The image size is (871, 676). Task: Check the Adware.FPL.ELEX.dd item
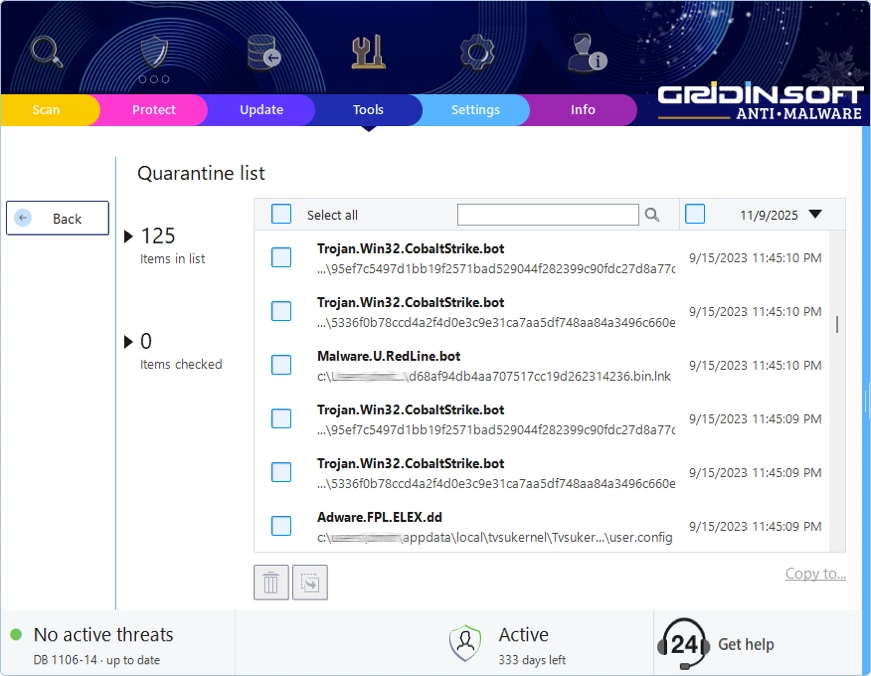(281, 526)
